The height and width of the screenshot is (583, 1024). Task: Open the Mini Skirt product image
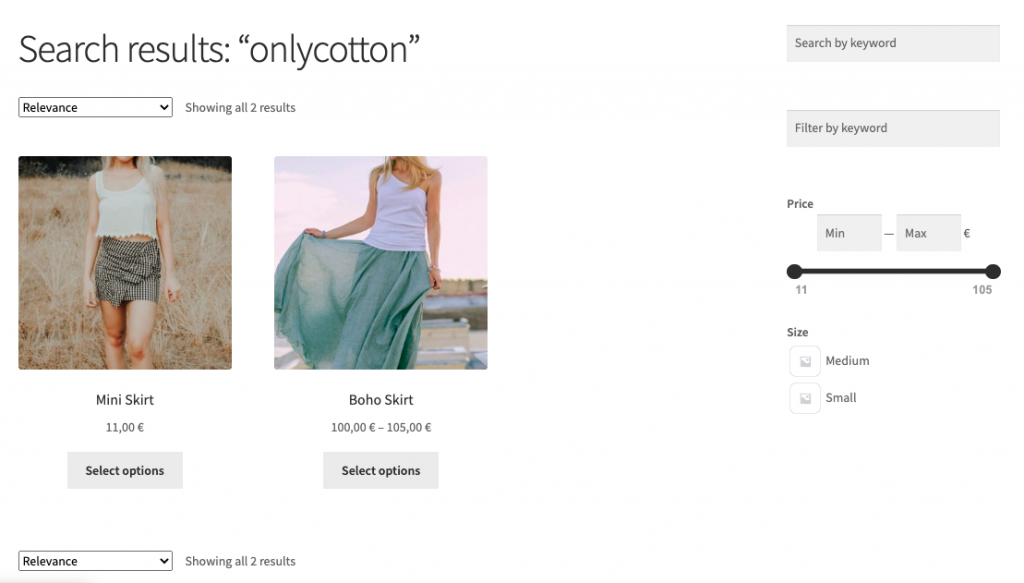125,262
